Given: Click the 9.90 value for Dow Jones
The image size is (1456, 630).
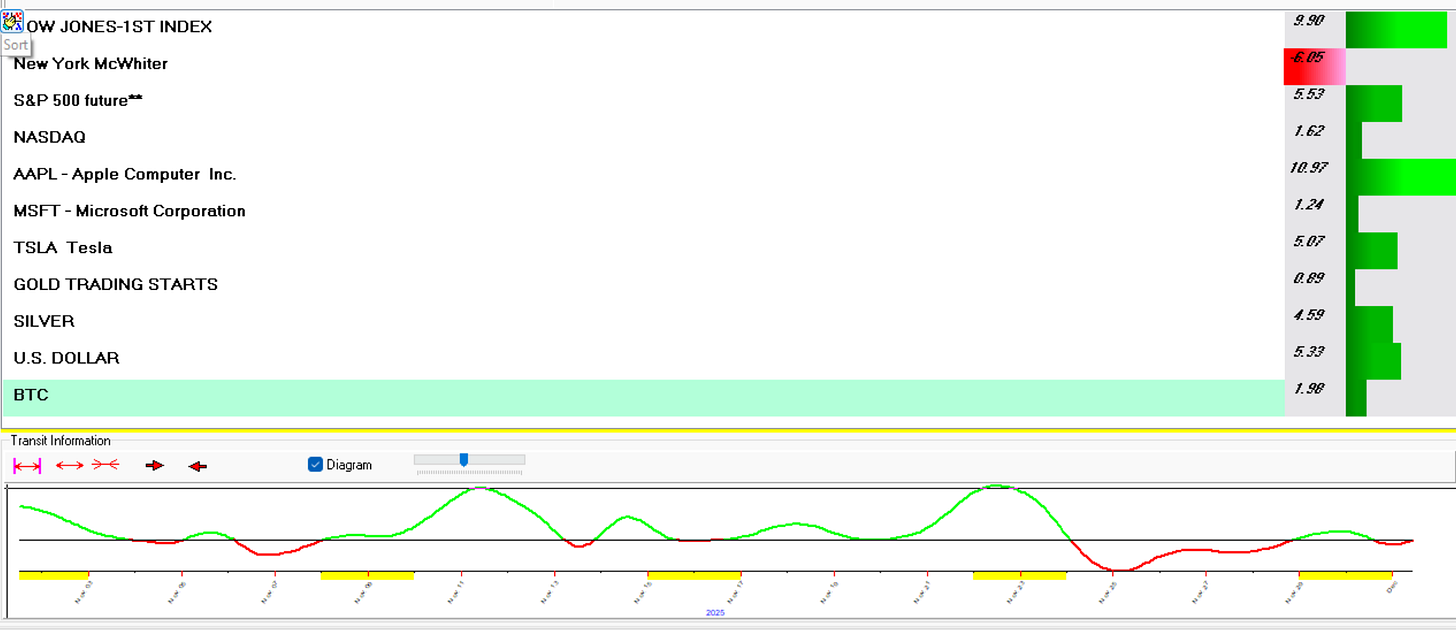Looking at the screenshot, I should 1308,20.
